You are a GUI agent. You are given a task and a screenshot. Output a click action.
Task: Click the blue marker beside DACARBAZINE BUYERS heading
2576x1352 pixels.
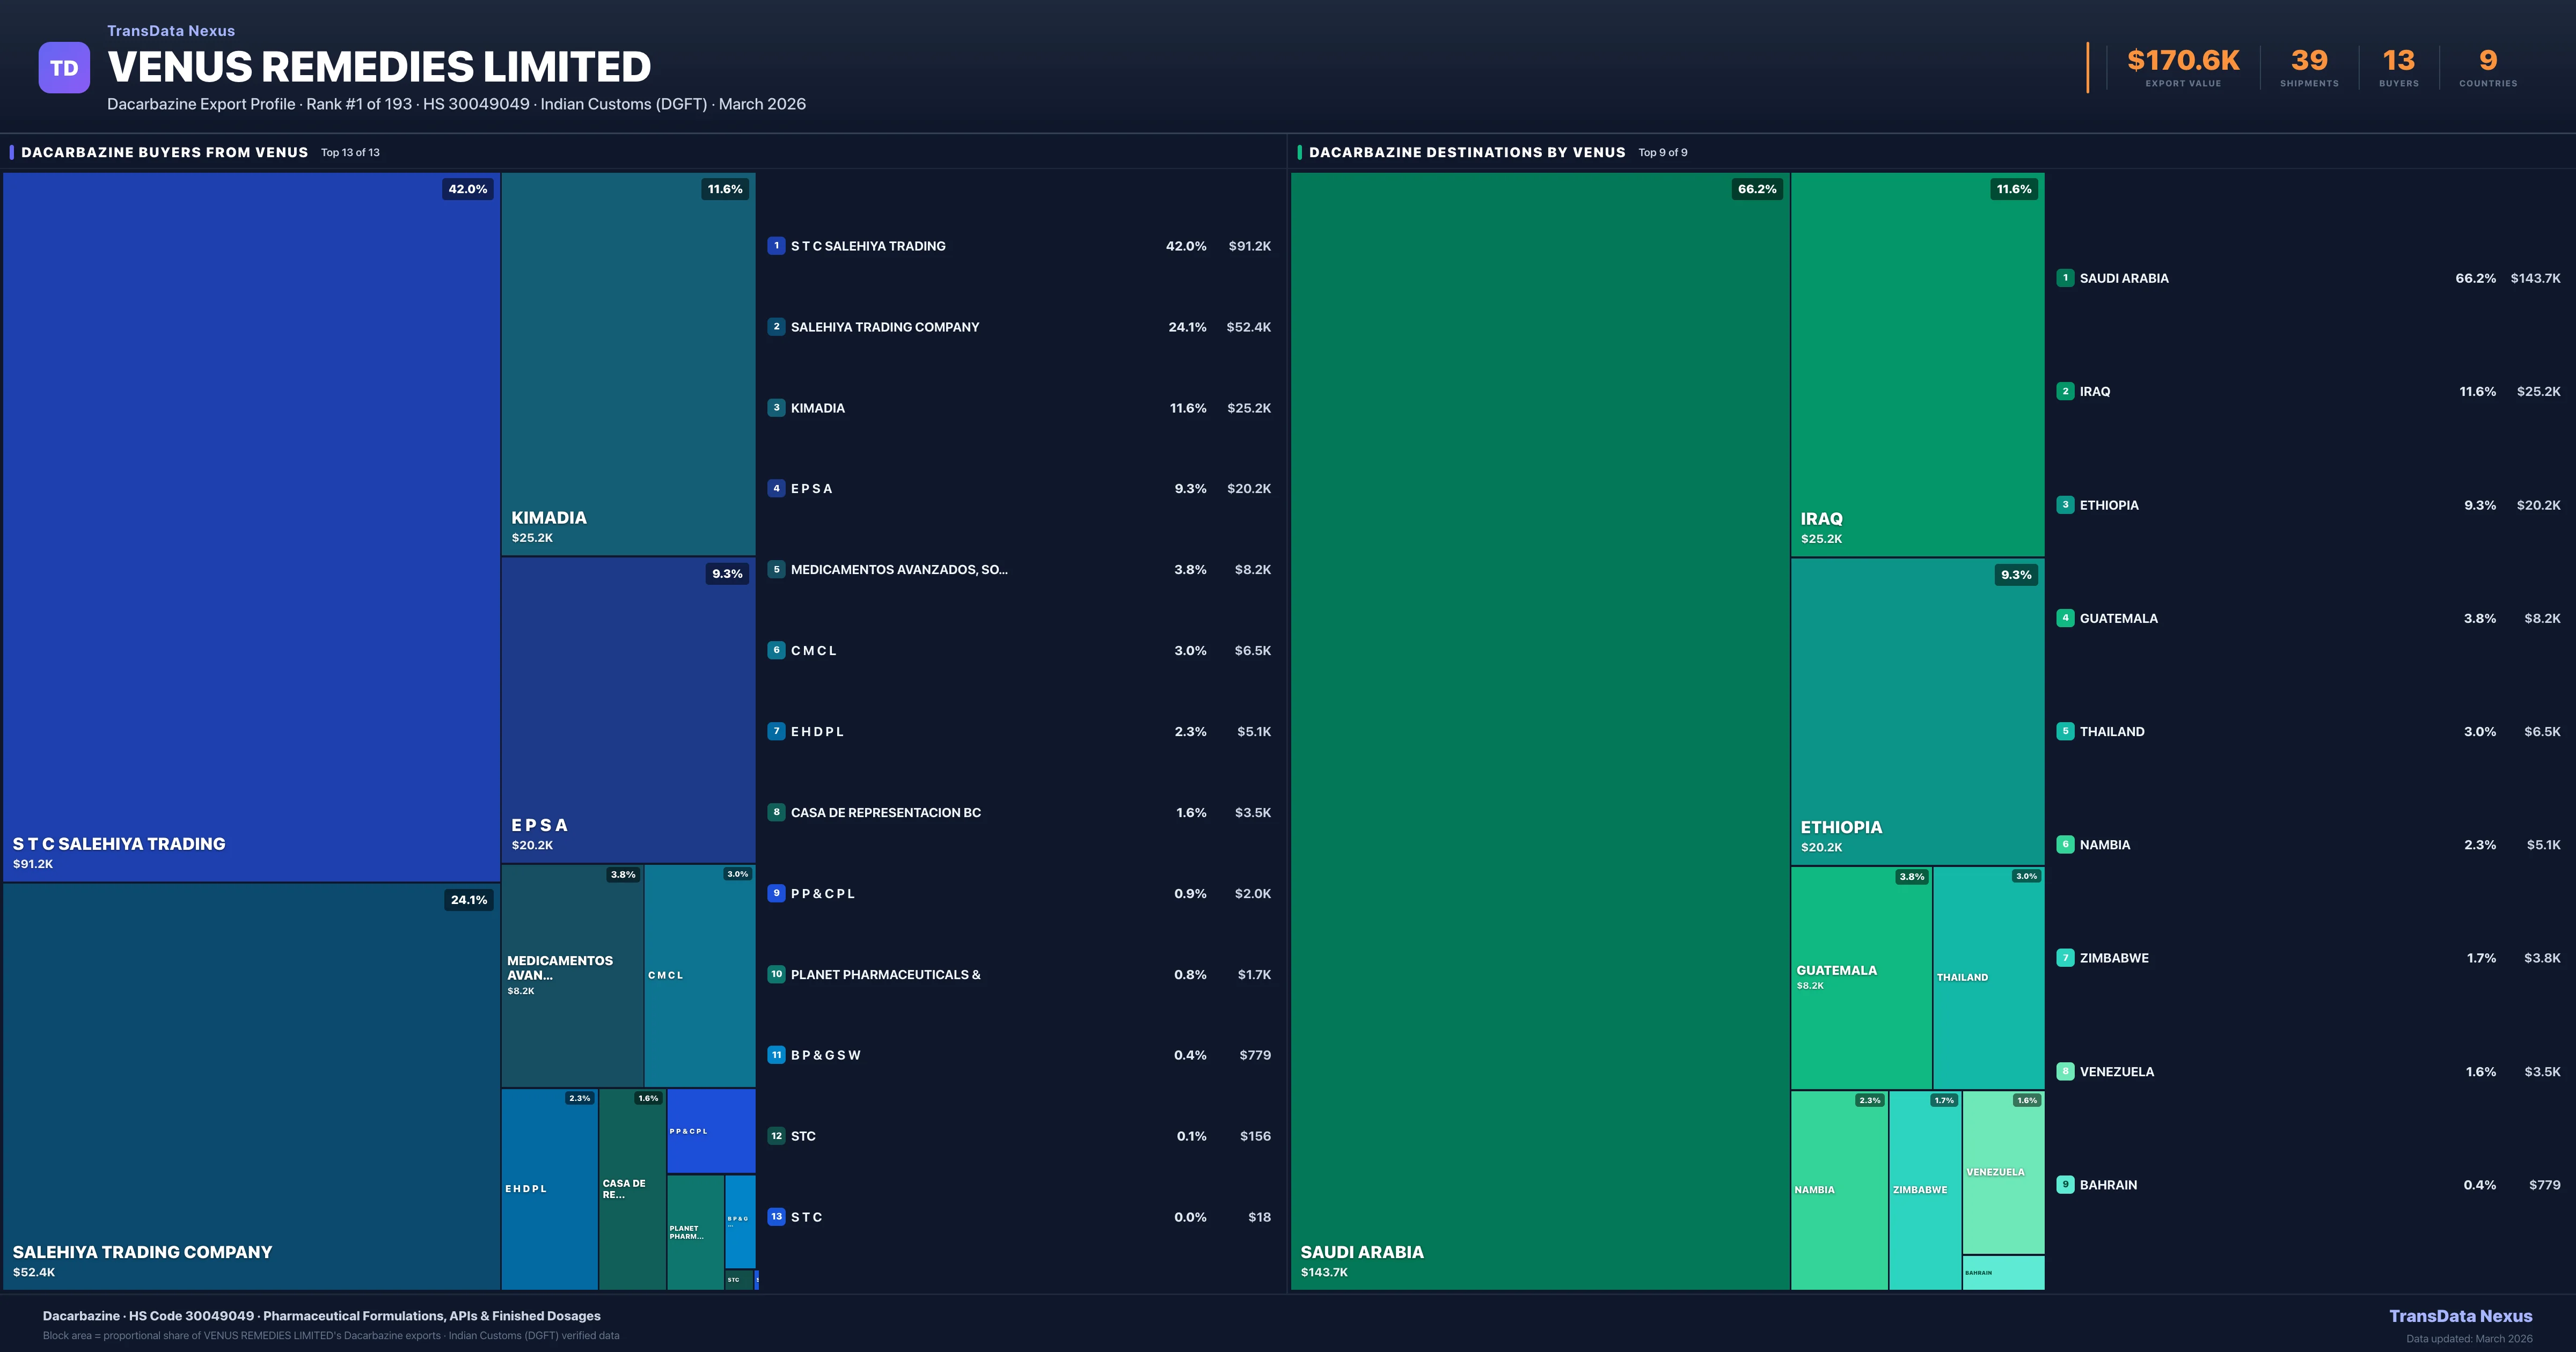click(11, 152)
